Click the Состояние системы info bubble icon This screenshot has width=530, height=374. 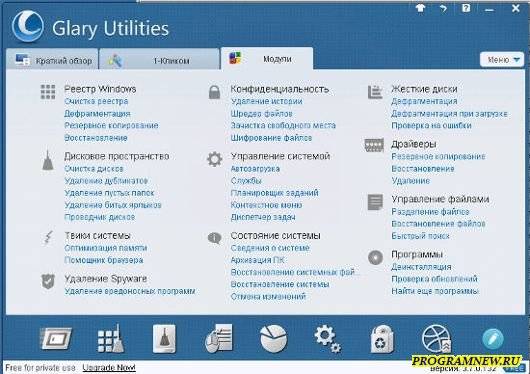tap(214, 238)
